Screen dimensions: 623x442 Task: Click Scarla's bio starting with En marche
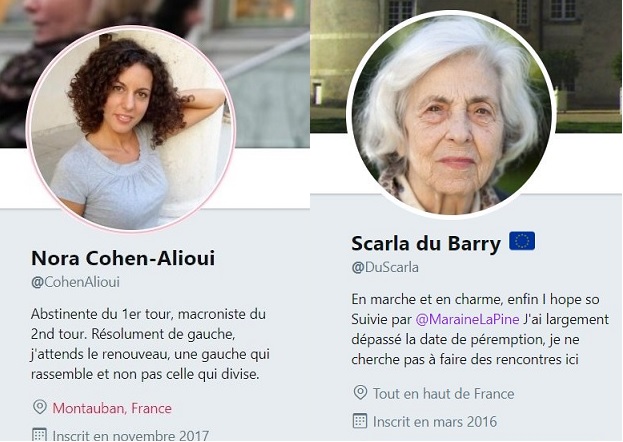pos(480,329)
